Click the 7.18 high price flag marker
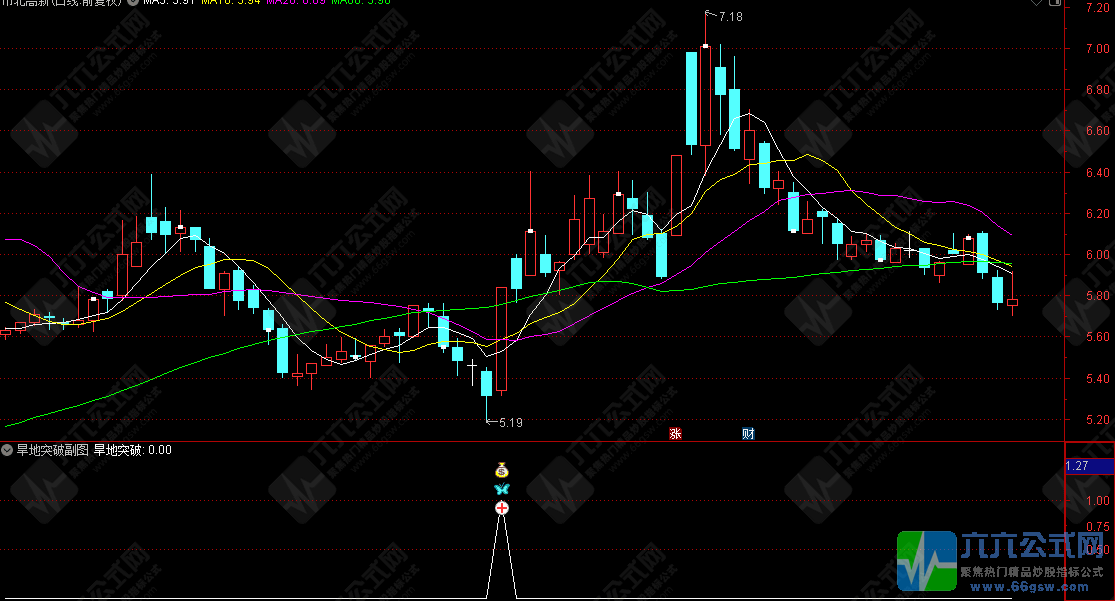Image resolution: width=1115 pixels, height=601 pixels. coord(723,17)
